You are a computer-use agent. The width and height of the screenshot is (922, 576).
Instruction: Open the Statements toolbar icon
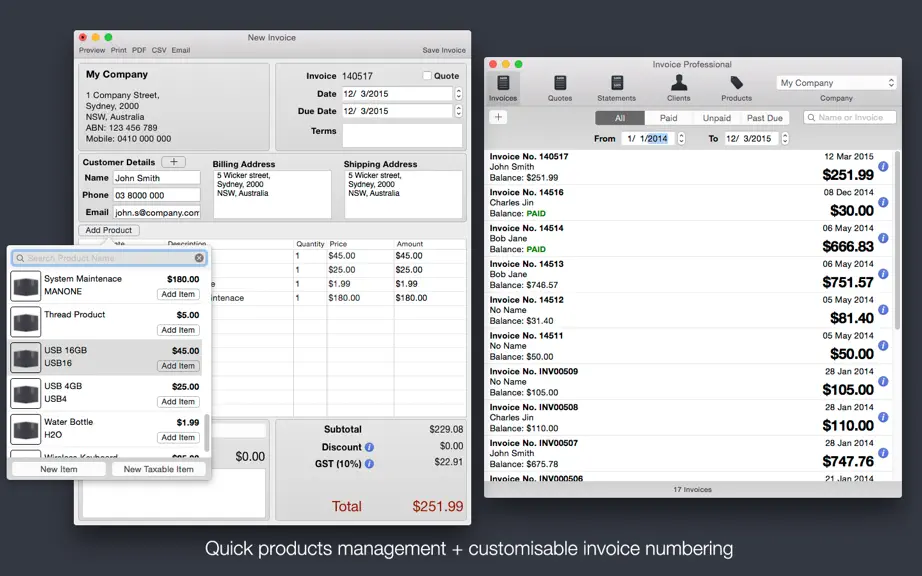[616, 82]
